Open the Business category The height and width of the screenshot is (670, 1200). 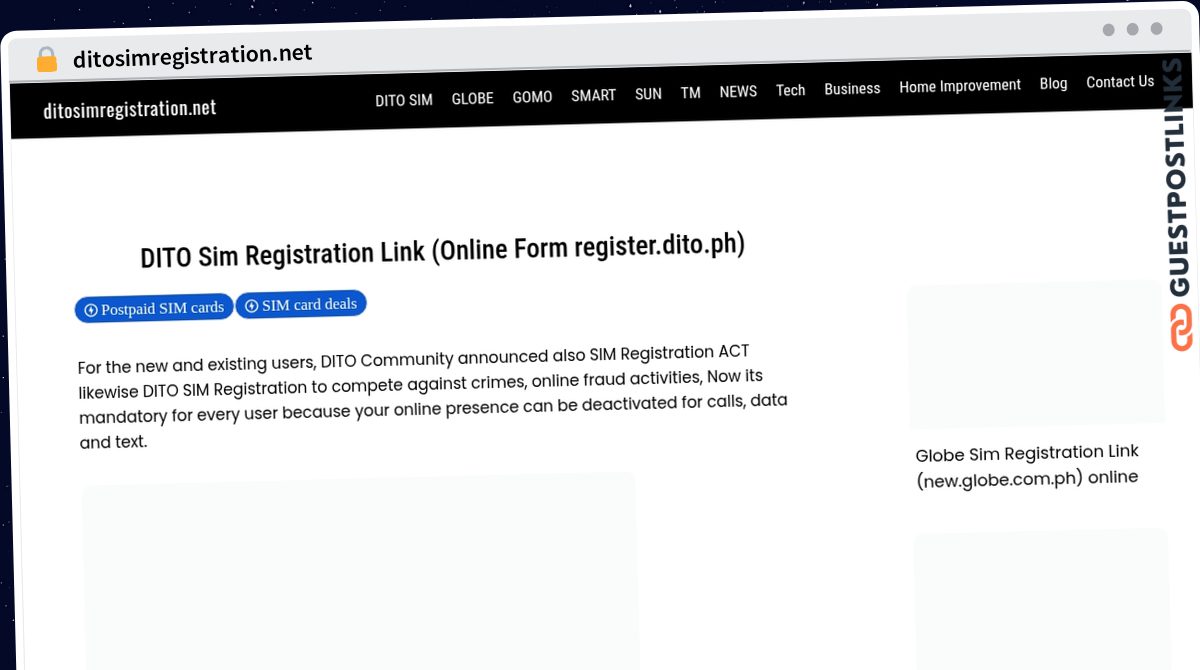click(852, 88)
